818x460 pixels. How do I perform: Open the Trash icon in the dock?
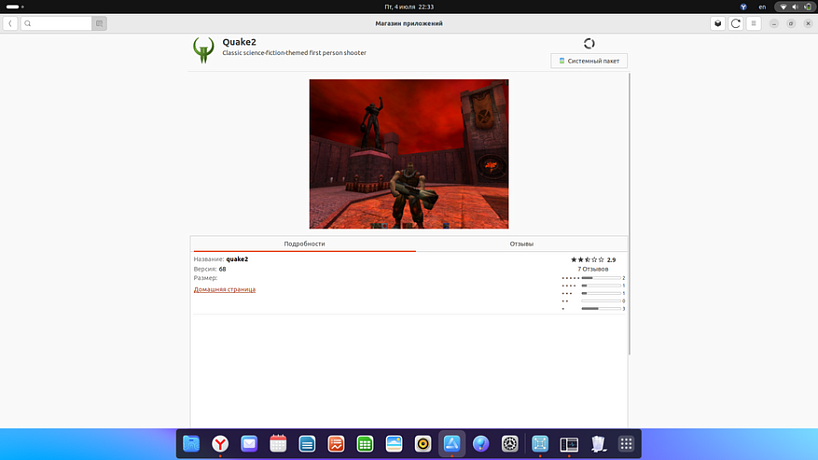coord(598,444)
